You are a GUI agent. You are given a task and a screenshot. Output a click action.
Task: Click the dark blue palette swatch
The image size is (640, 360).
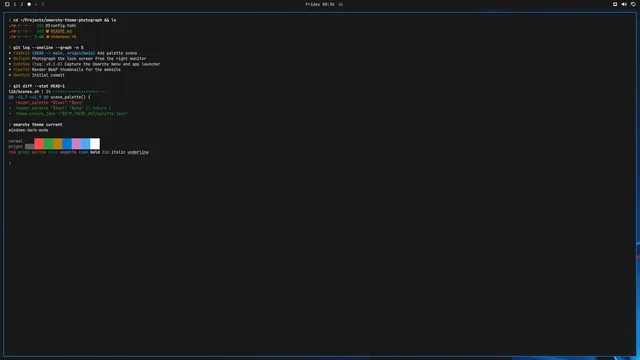coord(67,144)
